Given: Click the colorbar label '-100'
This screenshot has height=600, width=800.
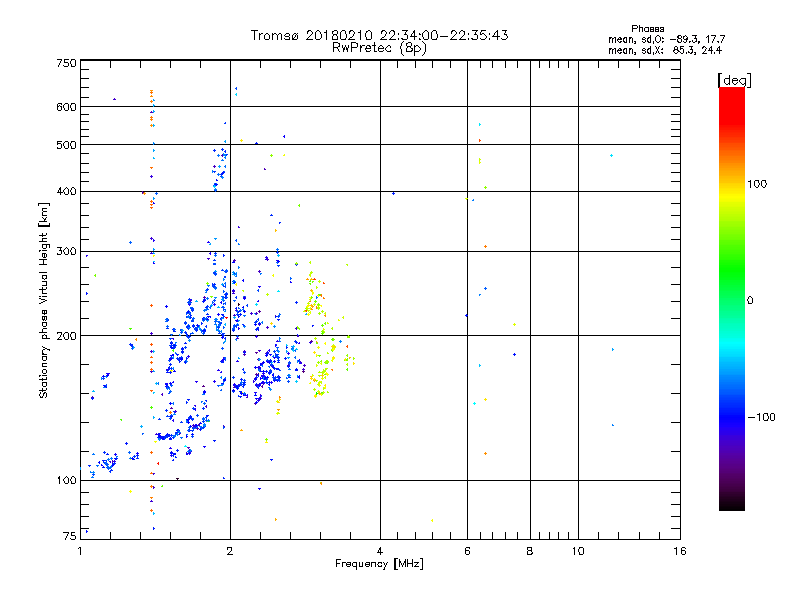Looking at the screenshot, I should click(x=761, y=417).
